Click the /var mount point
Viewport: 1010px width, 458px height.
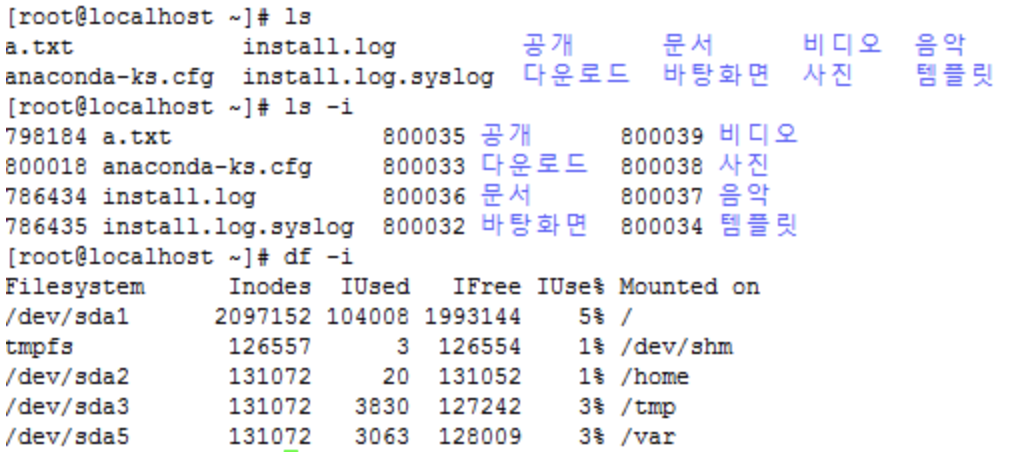point(648,437)
